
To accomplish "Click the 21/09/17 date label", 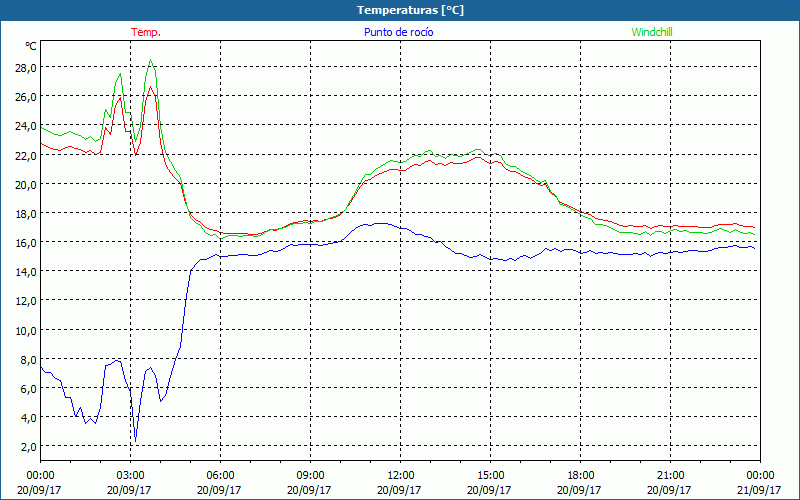I will click(759, 490).
